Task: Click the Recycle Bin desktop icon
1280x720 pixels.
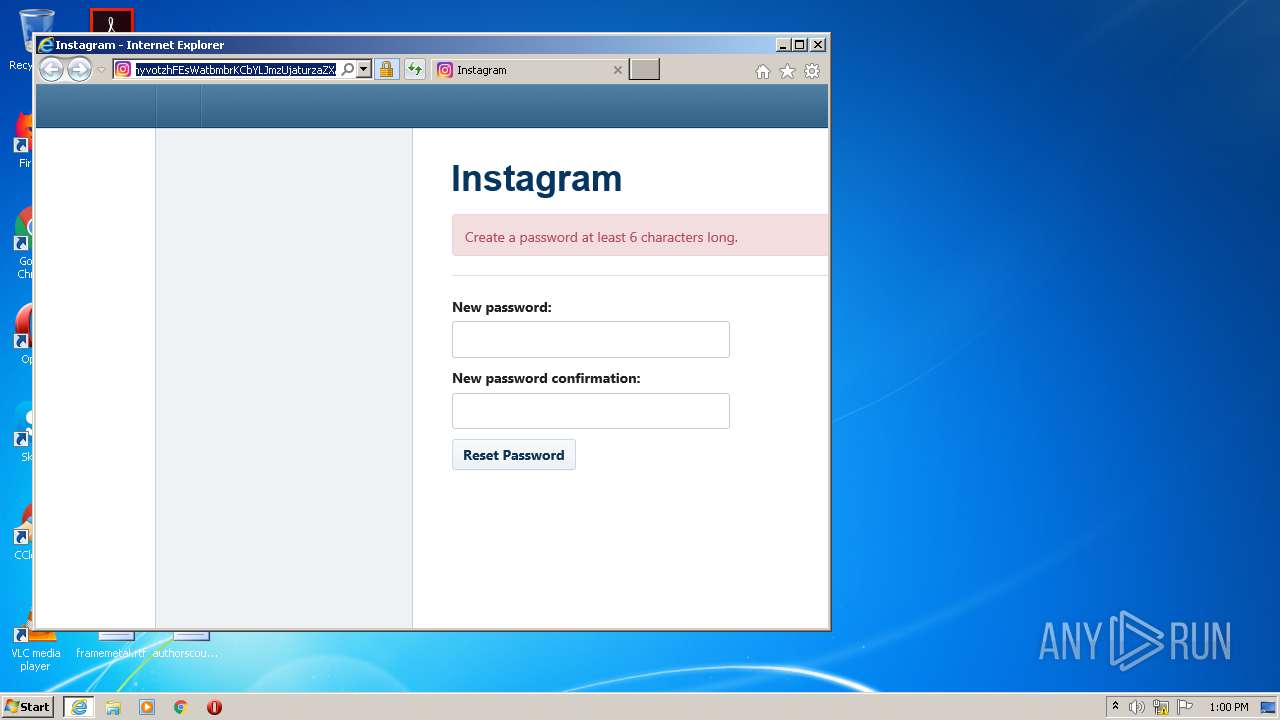Action: (x=35, y=22)
